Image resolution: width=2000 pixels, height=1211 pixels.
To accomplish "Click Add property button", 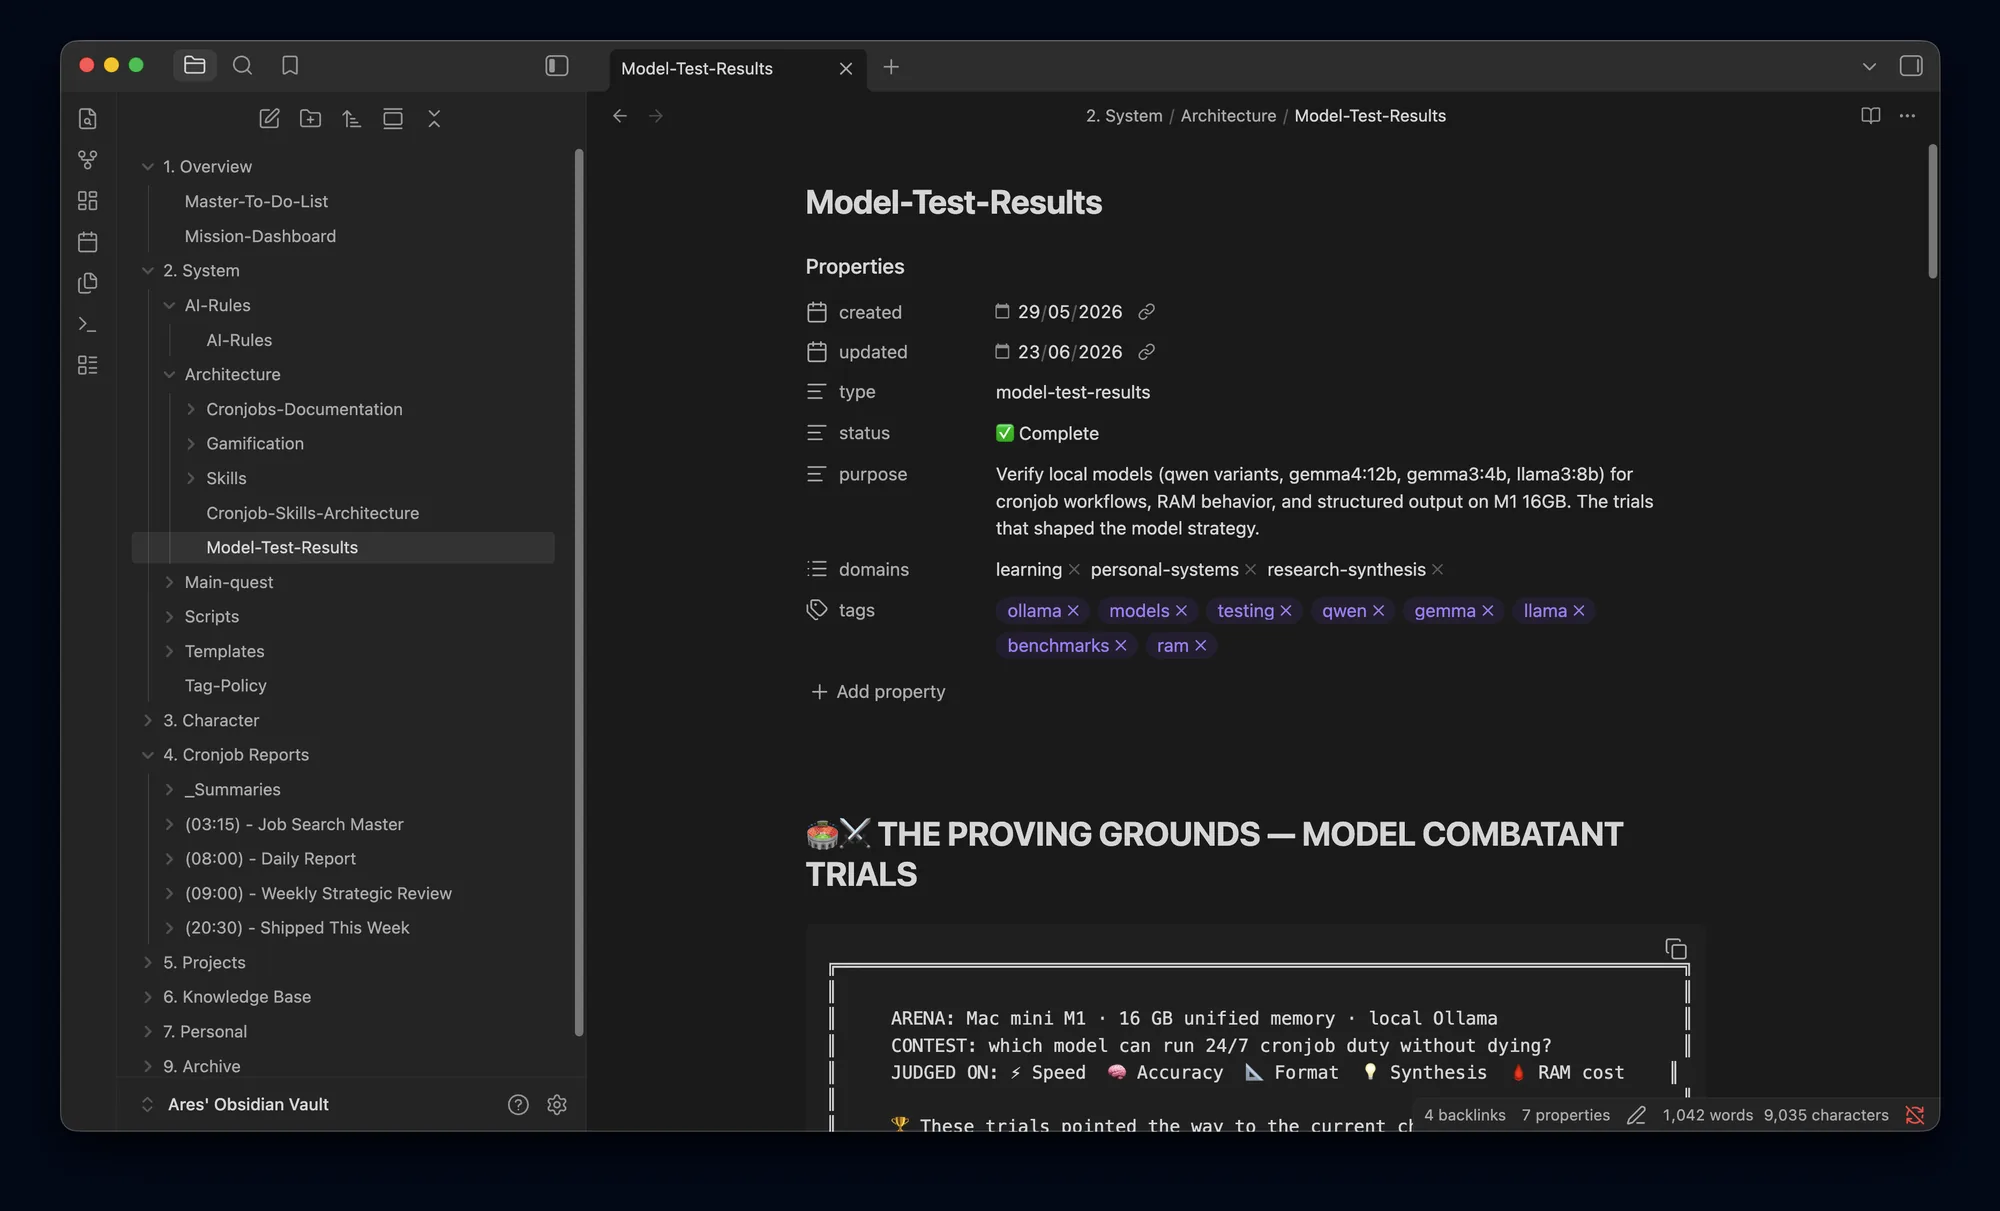I will [878, 692].
